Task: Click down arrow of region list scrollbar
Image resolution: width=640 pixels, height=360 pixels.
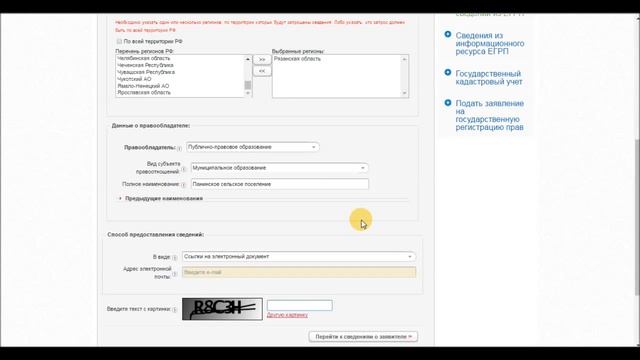Action: pos(248,93)
